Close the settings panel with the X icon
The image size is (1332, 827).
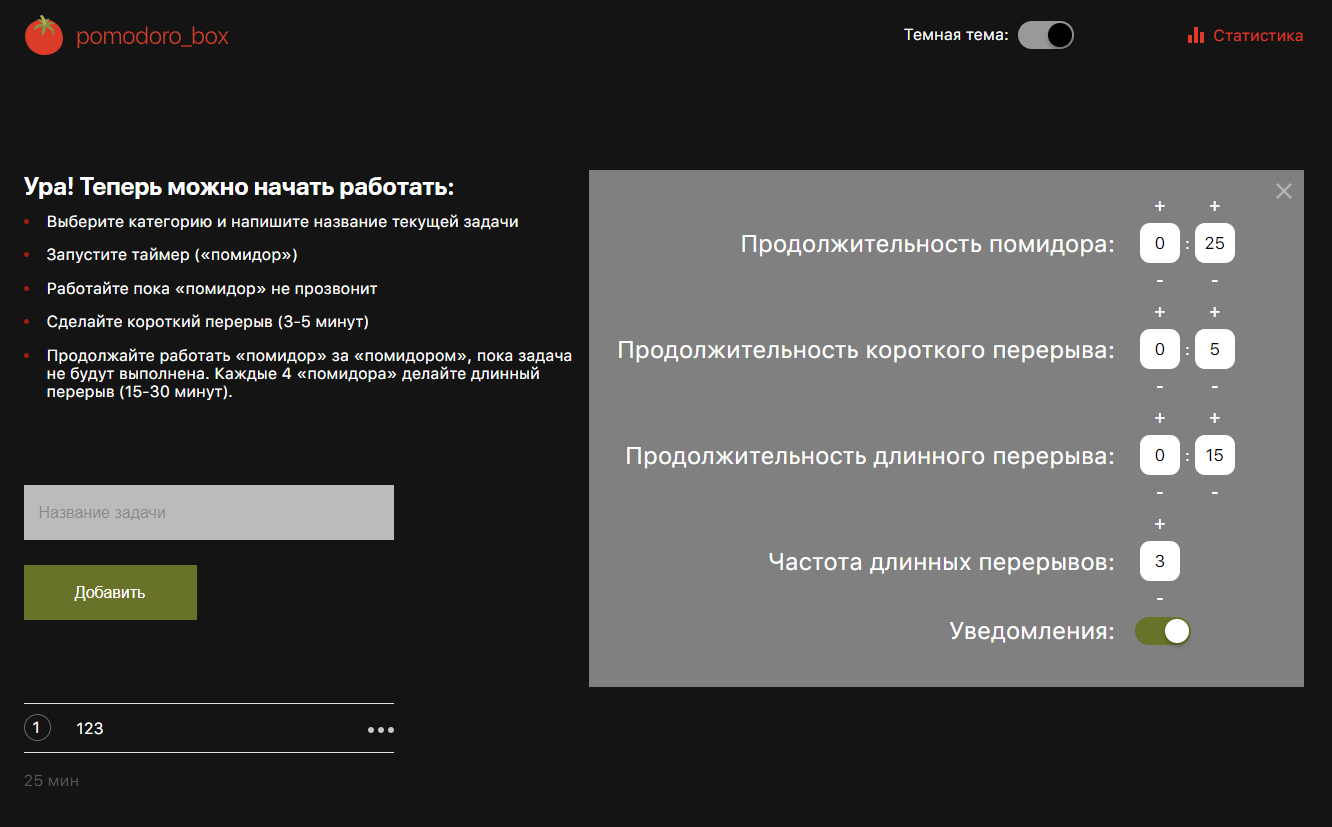point(1283,190)
